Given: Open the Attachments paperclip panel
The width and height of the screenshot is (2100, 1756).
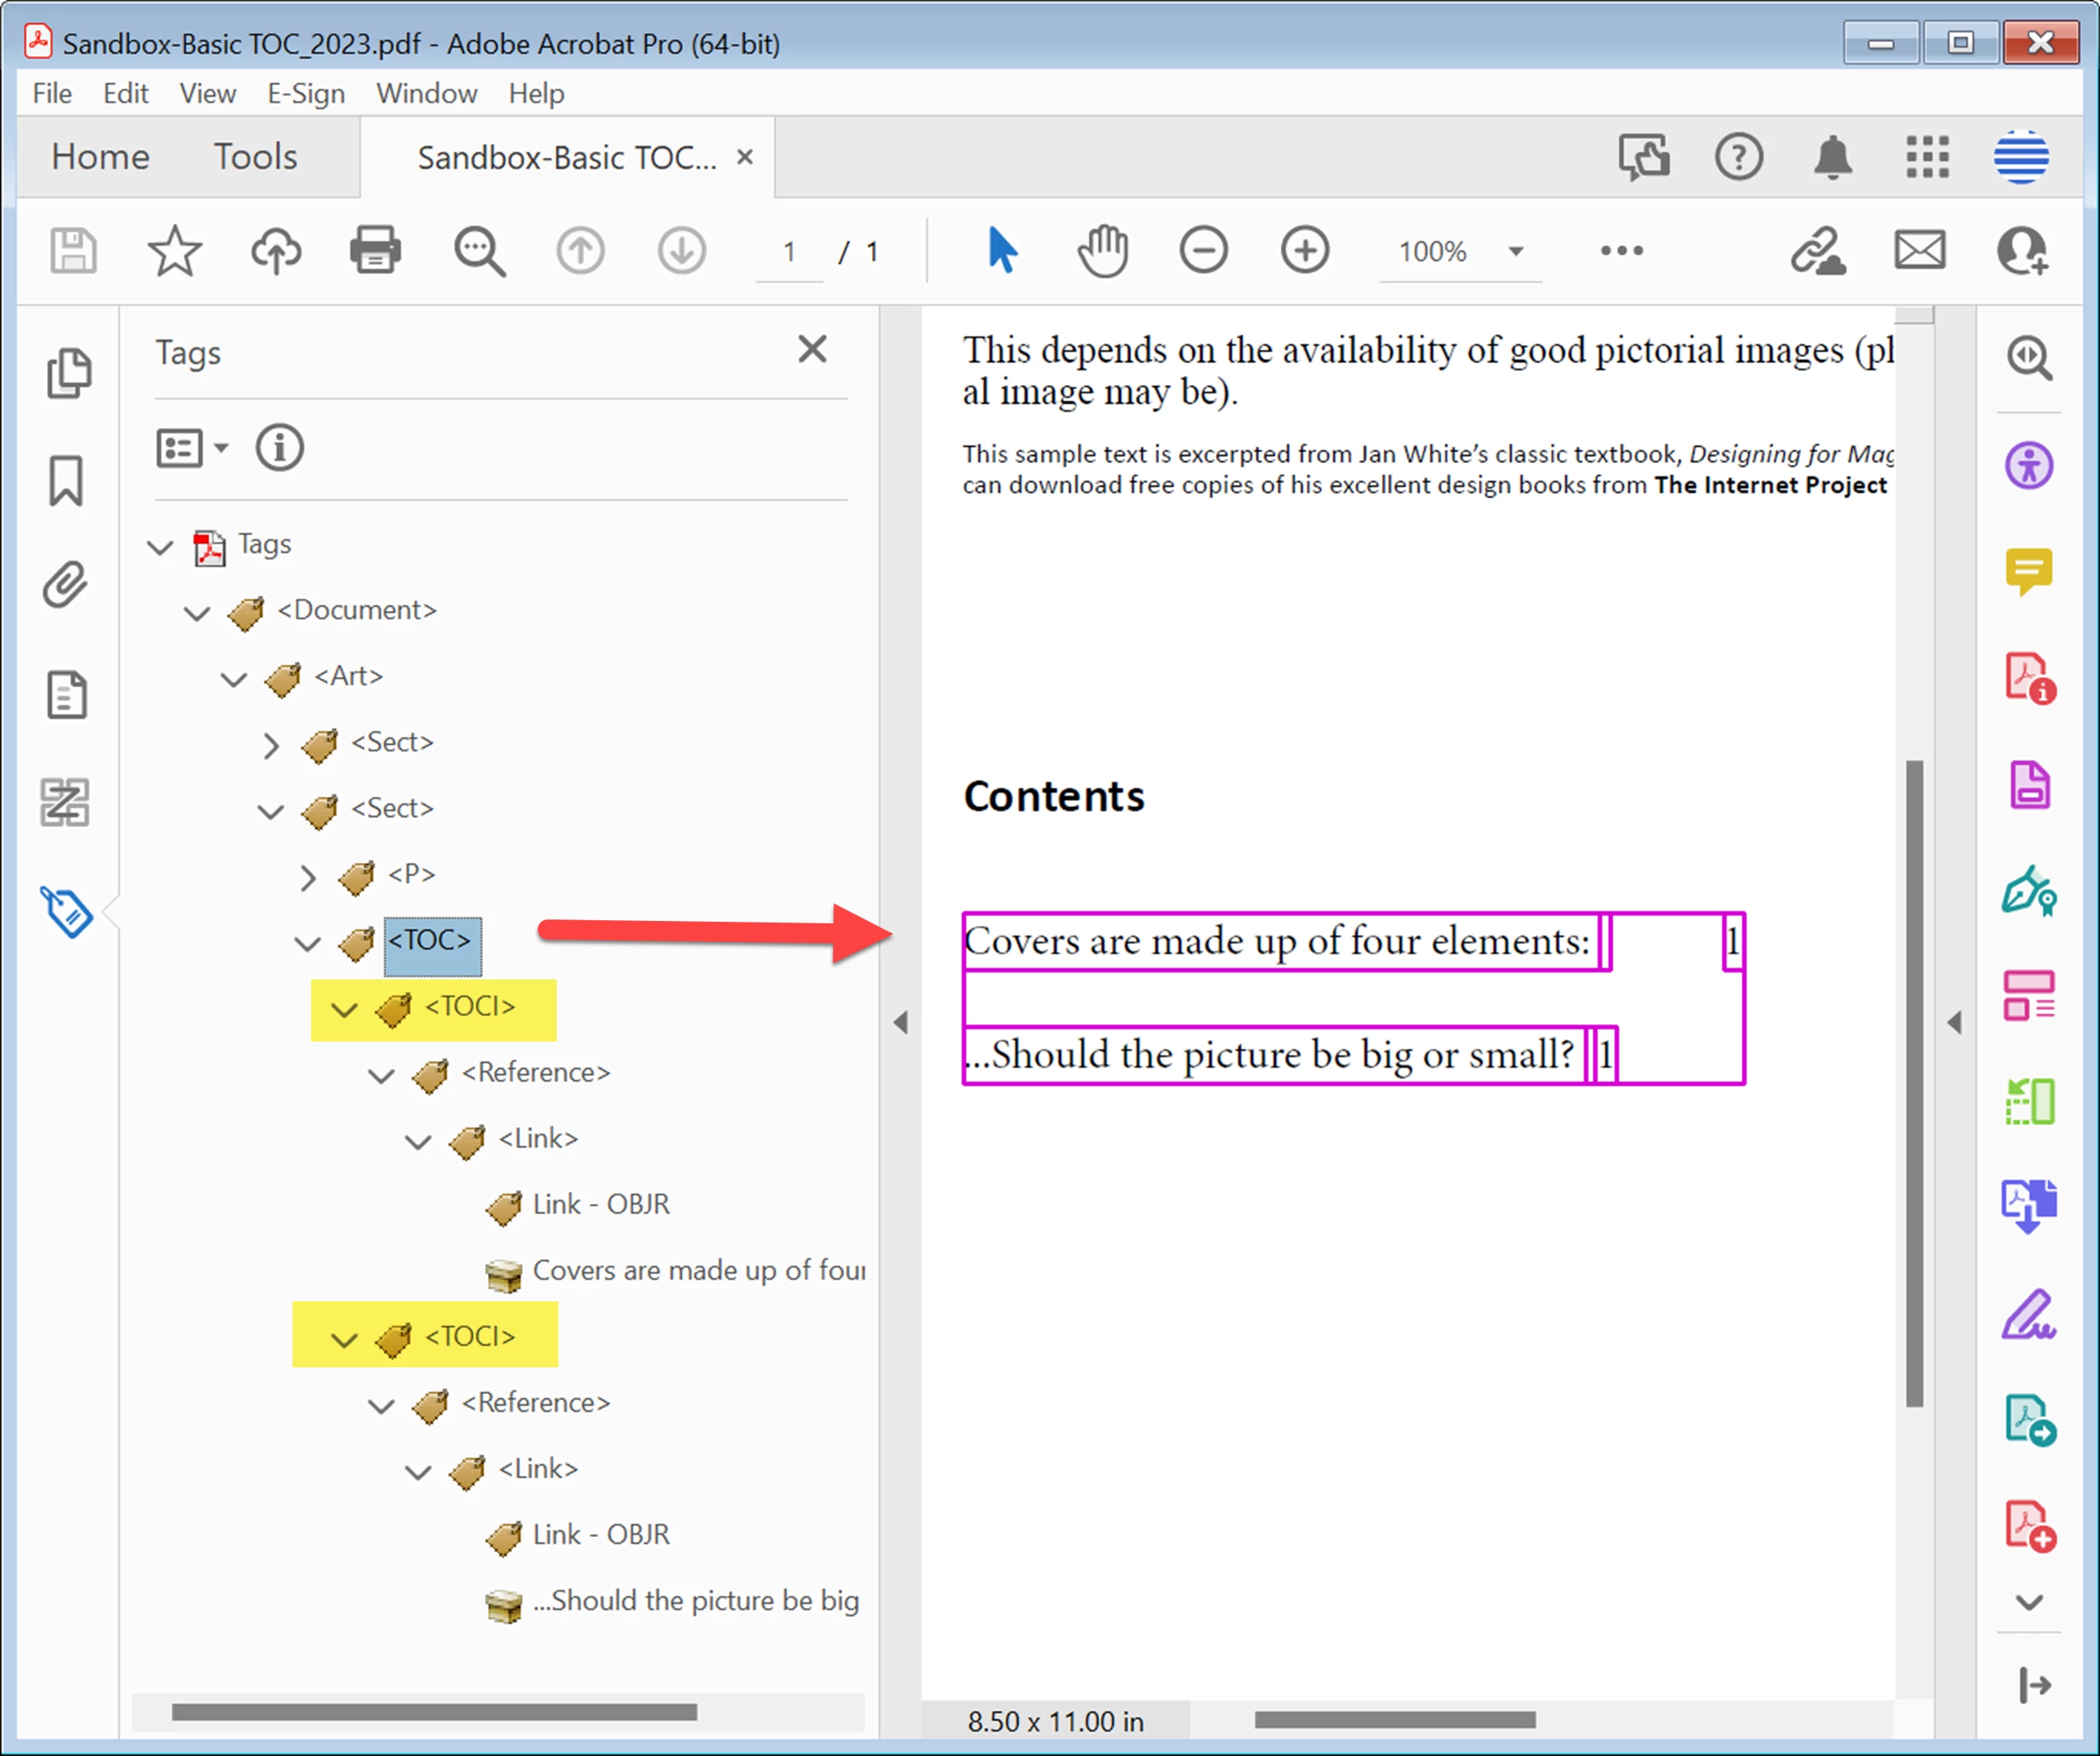Looking at the screenshot, I should point(66,586).
